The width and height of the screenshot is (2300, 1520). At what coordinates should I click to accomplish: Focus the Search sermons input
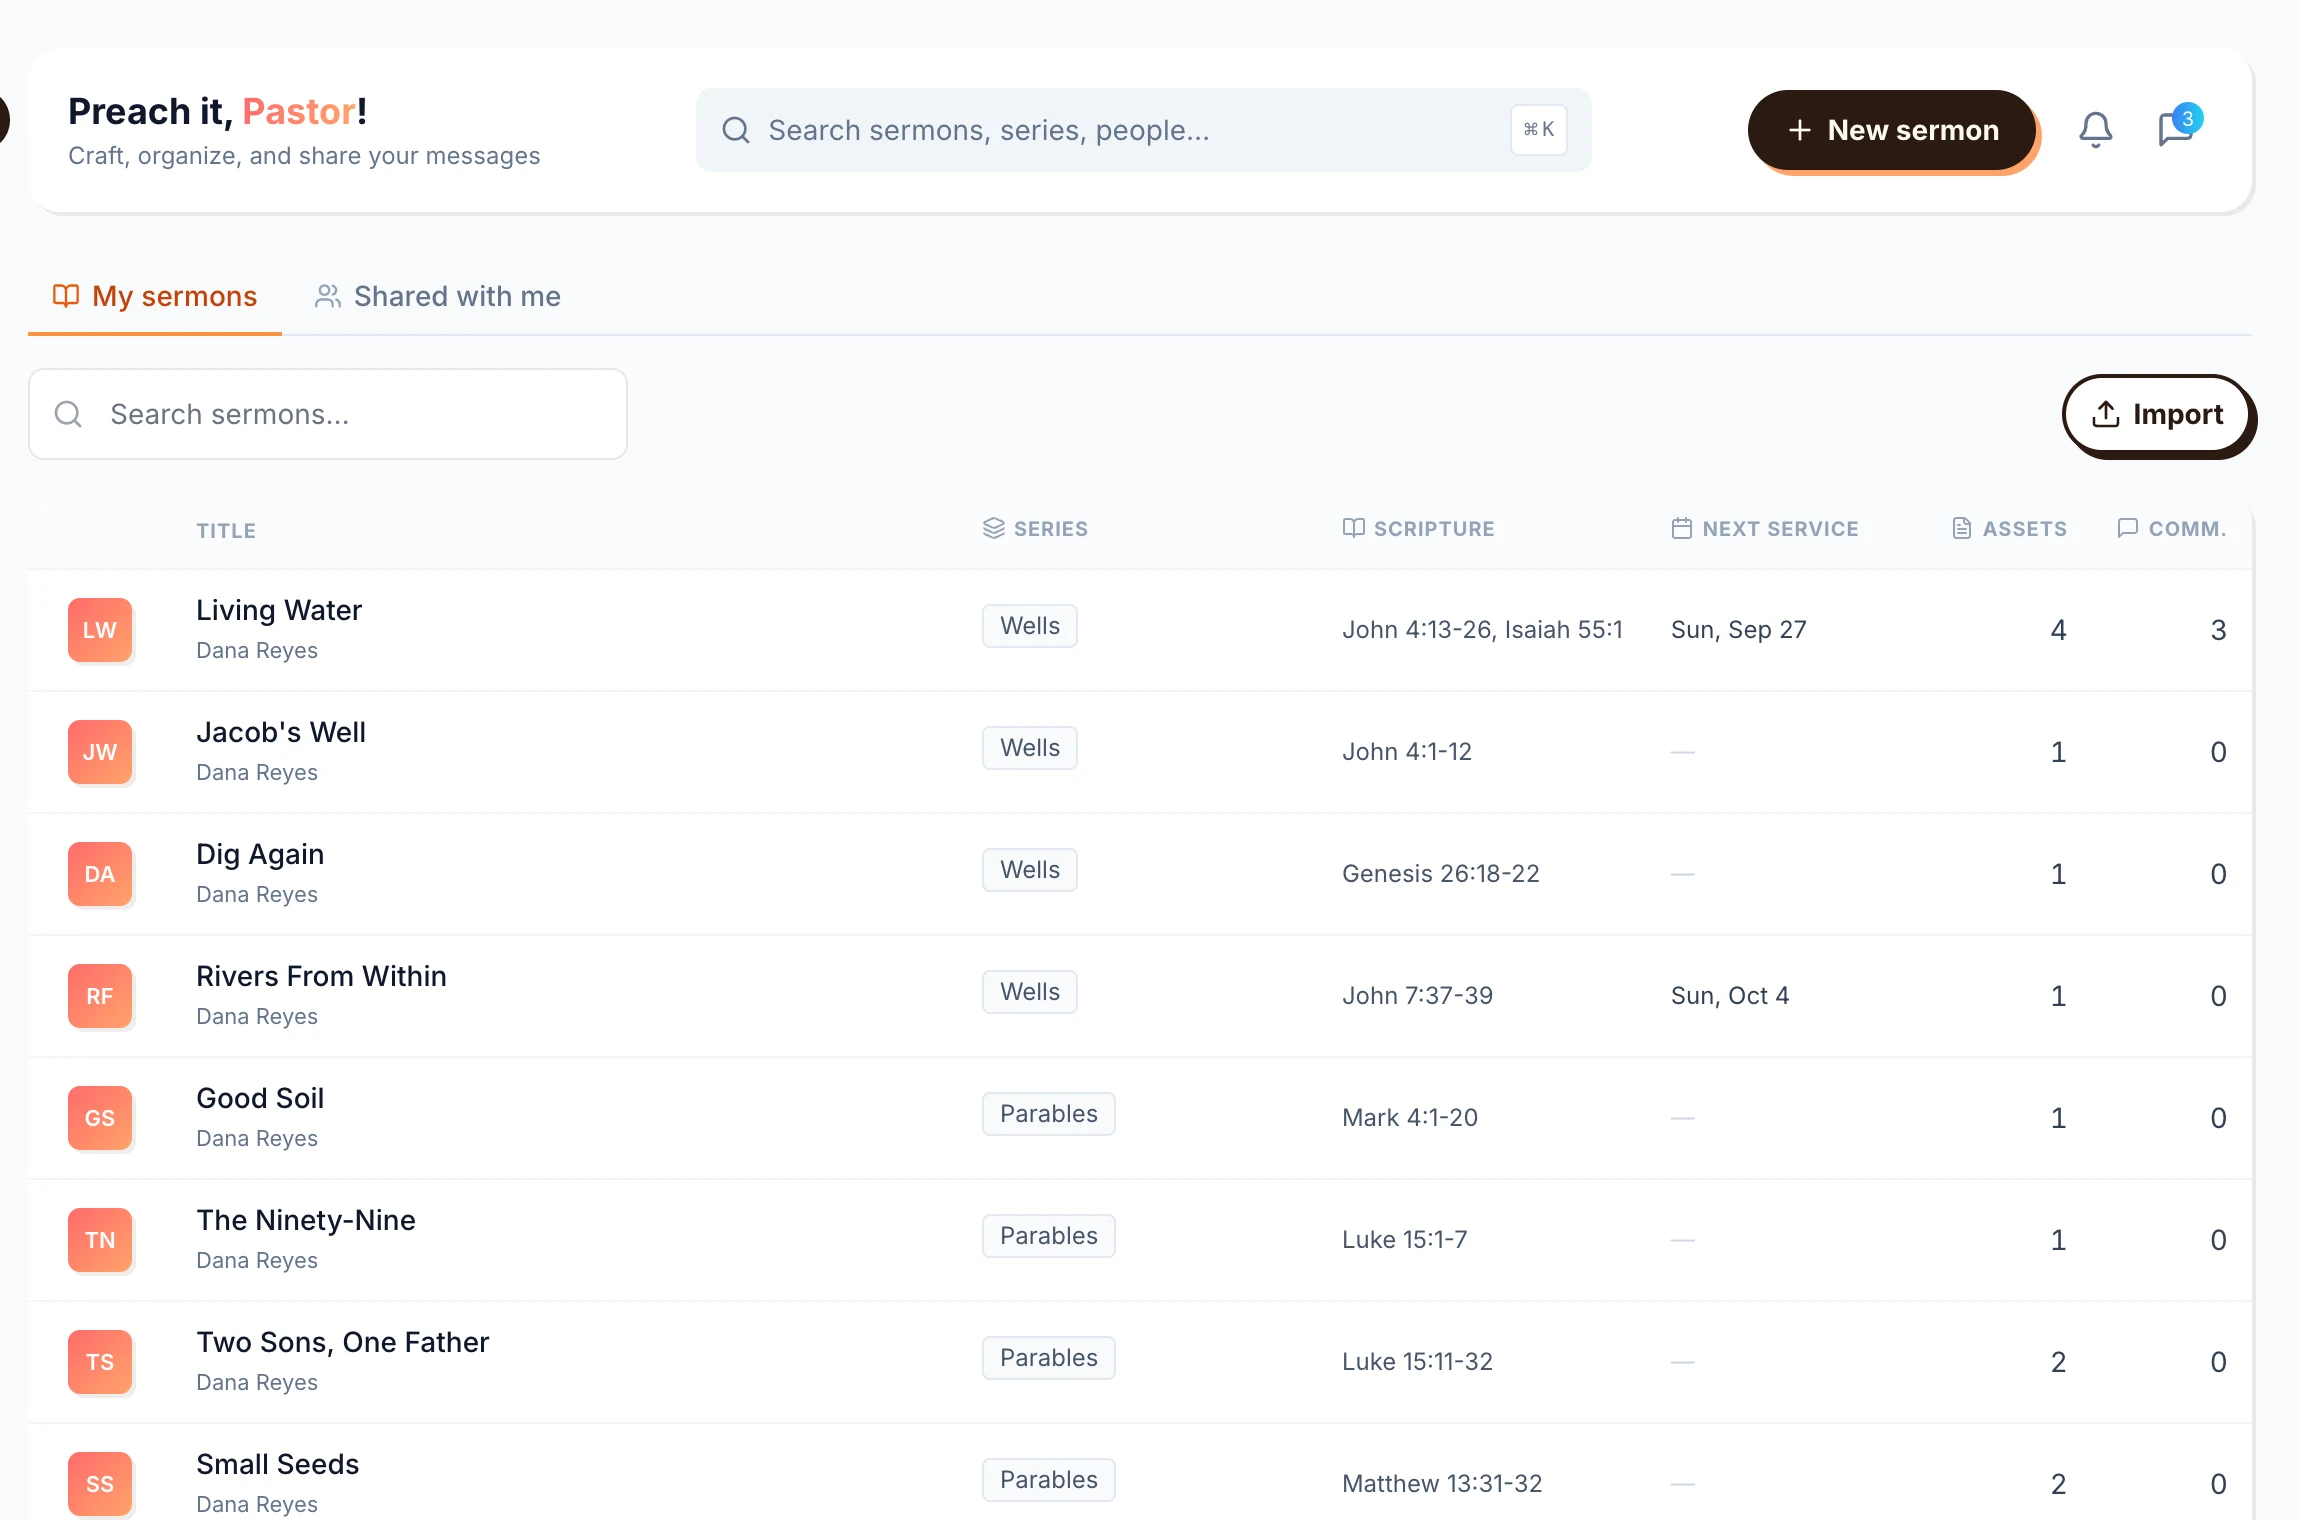click(x=328, y=414)
